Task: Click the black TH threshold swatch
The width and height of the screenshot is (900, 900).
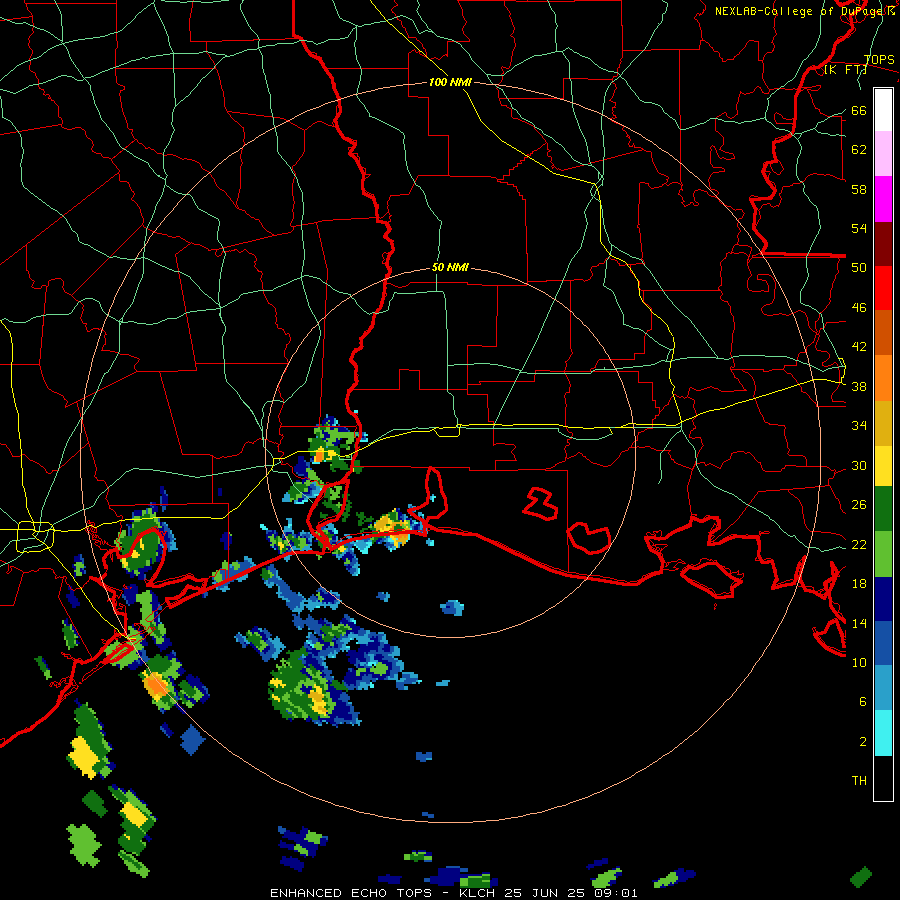Action: click(883, 778)
